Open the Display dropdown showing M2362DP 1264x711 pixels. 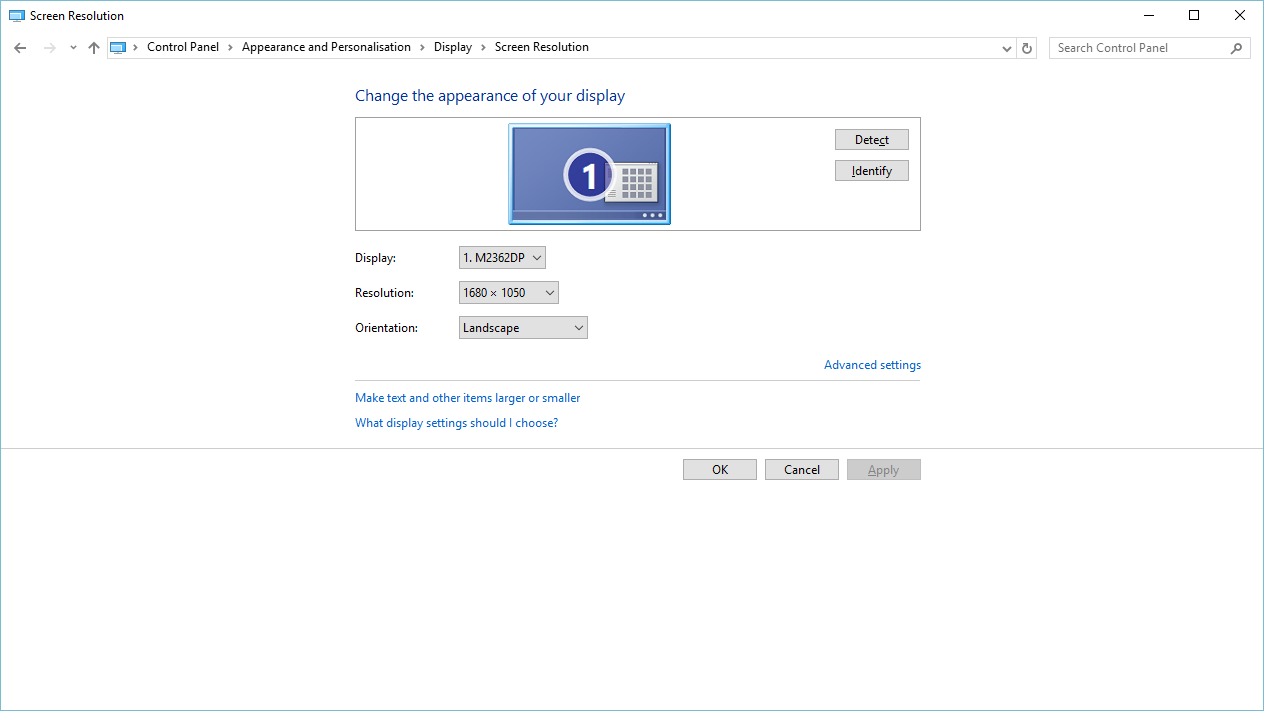pyautogui.click(x=502, y=258)
